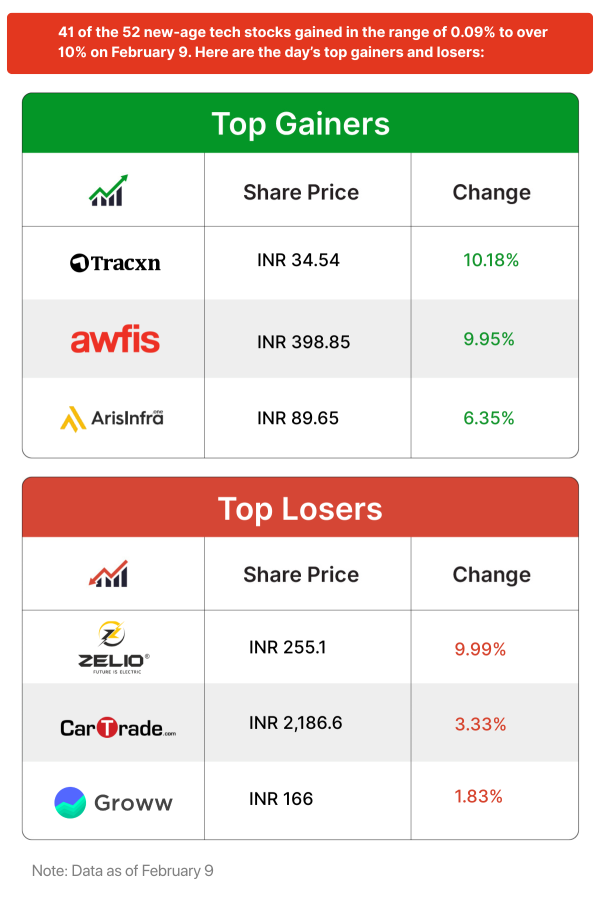This screenshot has height=906, width=600.
Task: Select the INR 2,186.6 share price
Action: (x=295, y=723)
